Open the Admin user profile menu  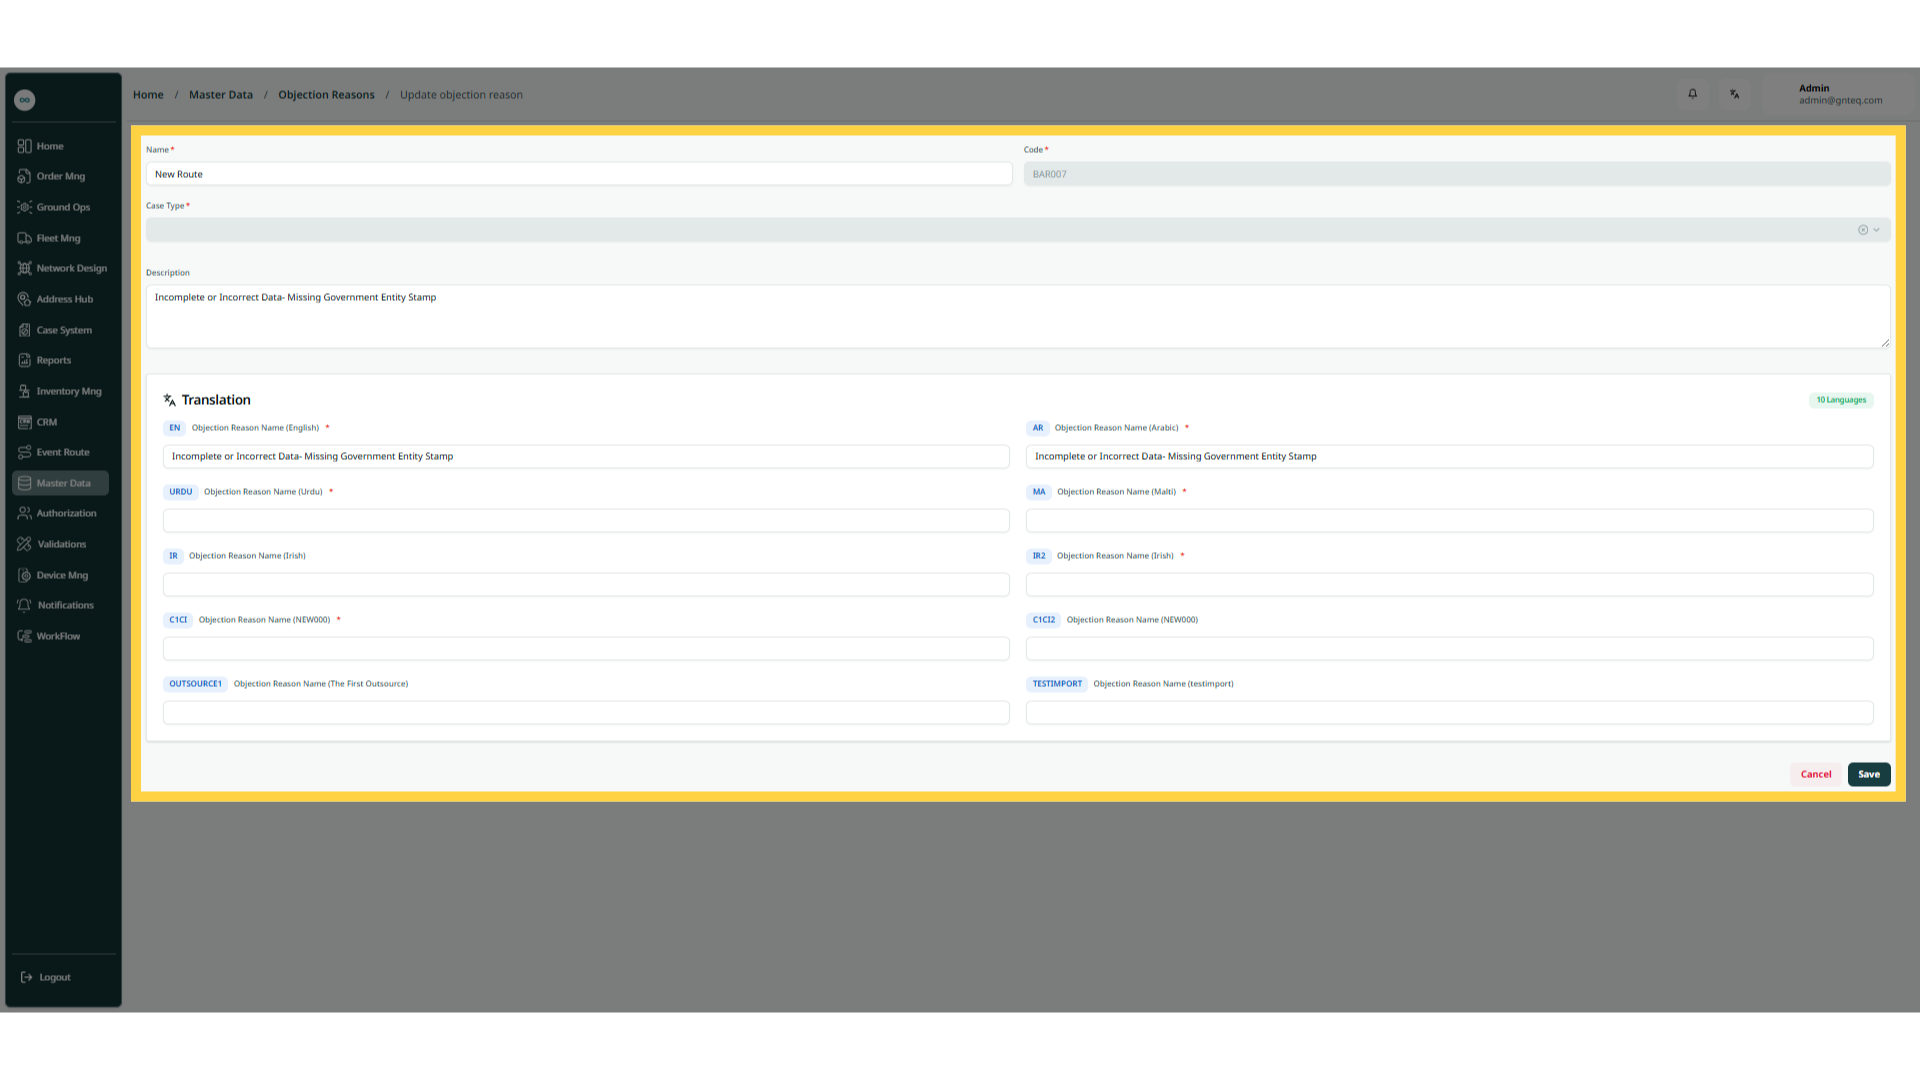[x=1840, y=94]
